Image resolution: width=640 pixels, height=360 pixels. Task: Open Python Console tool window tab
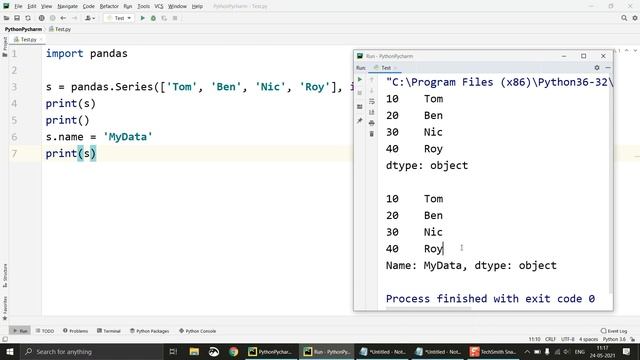coord(198,331)
